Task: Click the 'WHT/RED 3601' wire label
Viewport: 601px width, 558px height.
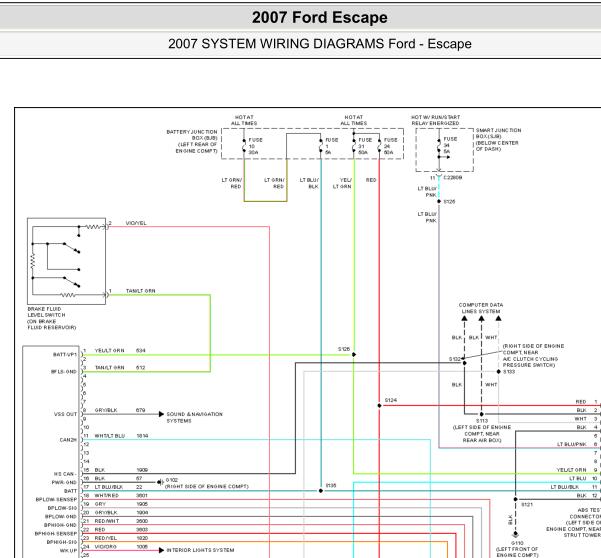Action: [x=121, y=496]
